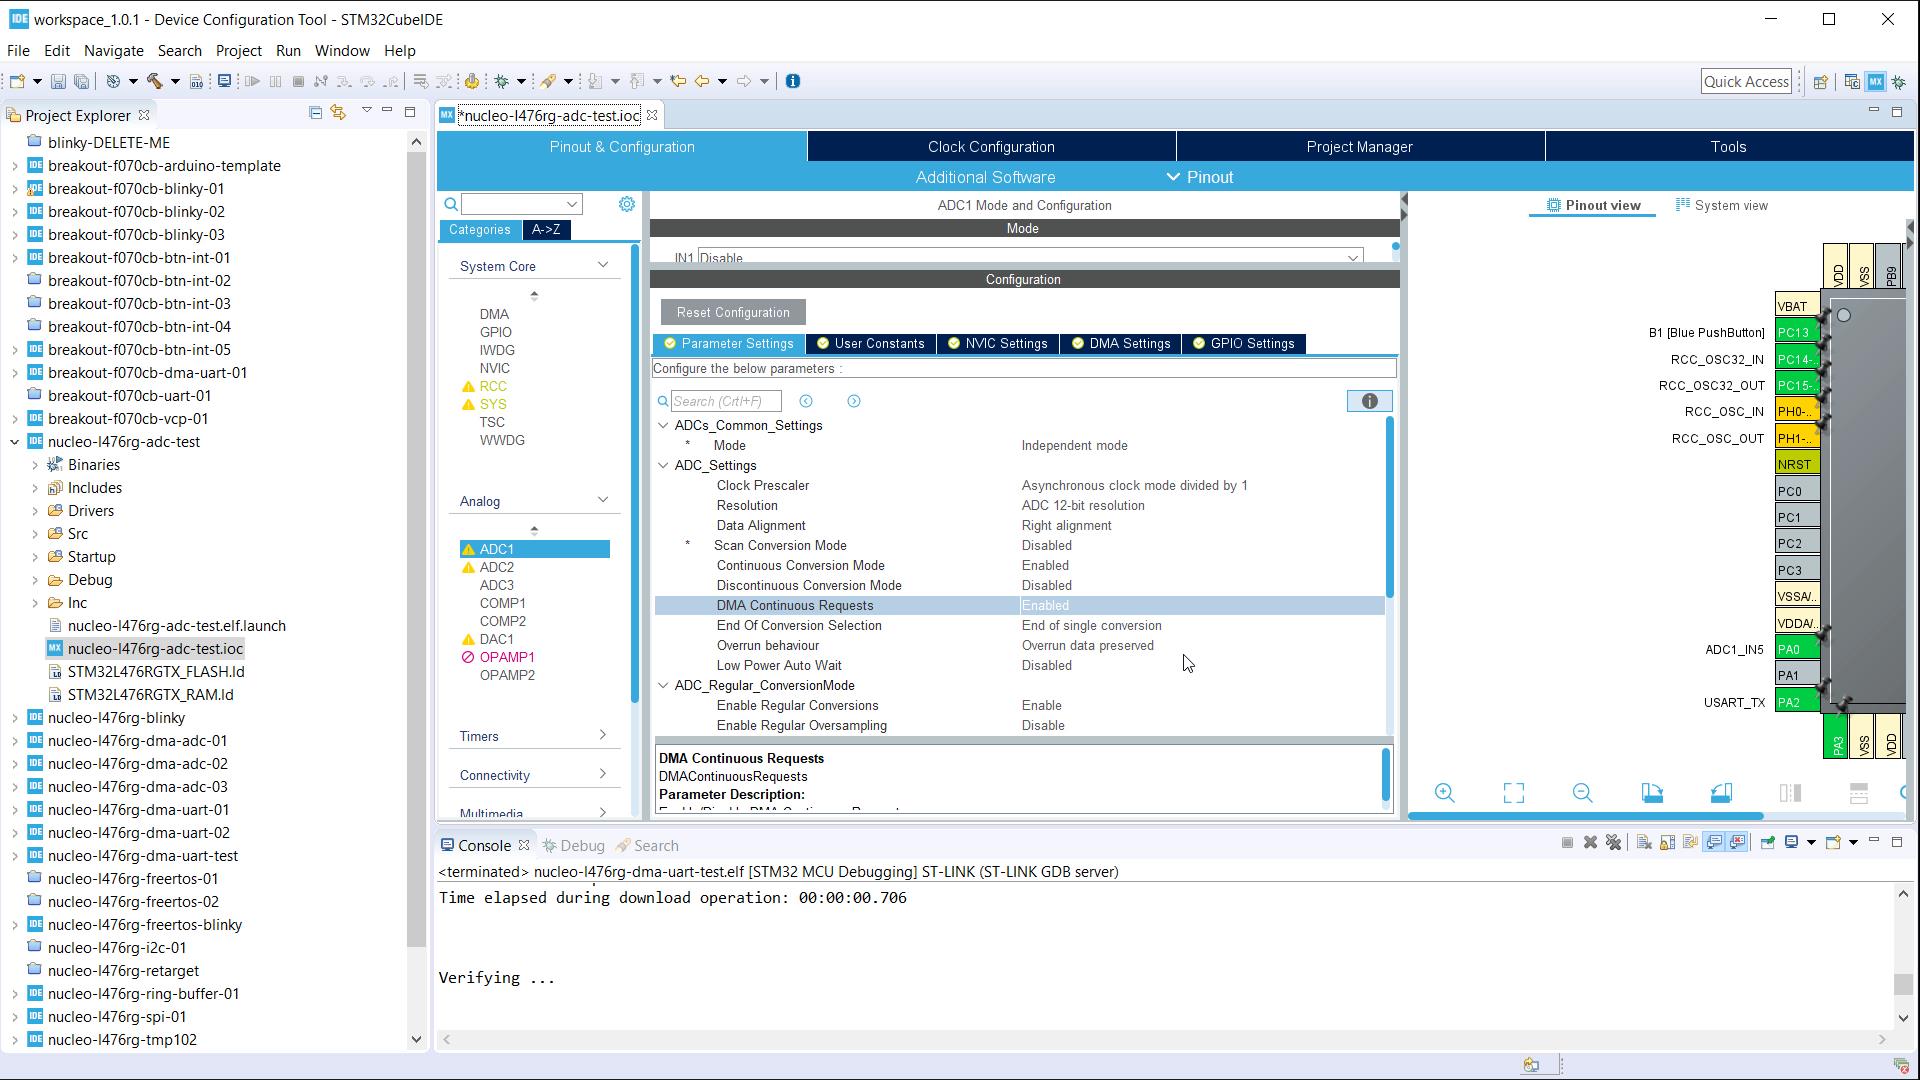Viewport: 1920px width, 1080px height.
Task: Open the Device Configuration Tool perspective icon
Action: [x=1875, y=82]
